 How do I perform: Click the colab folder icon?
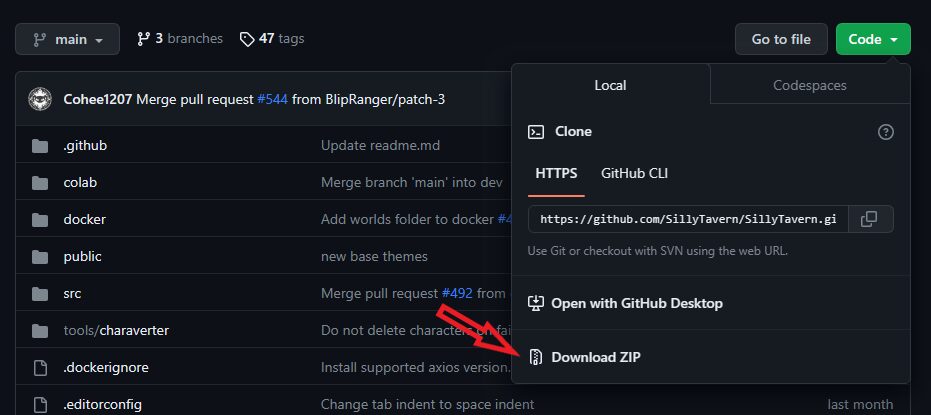[x=40, y=182]
